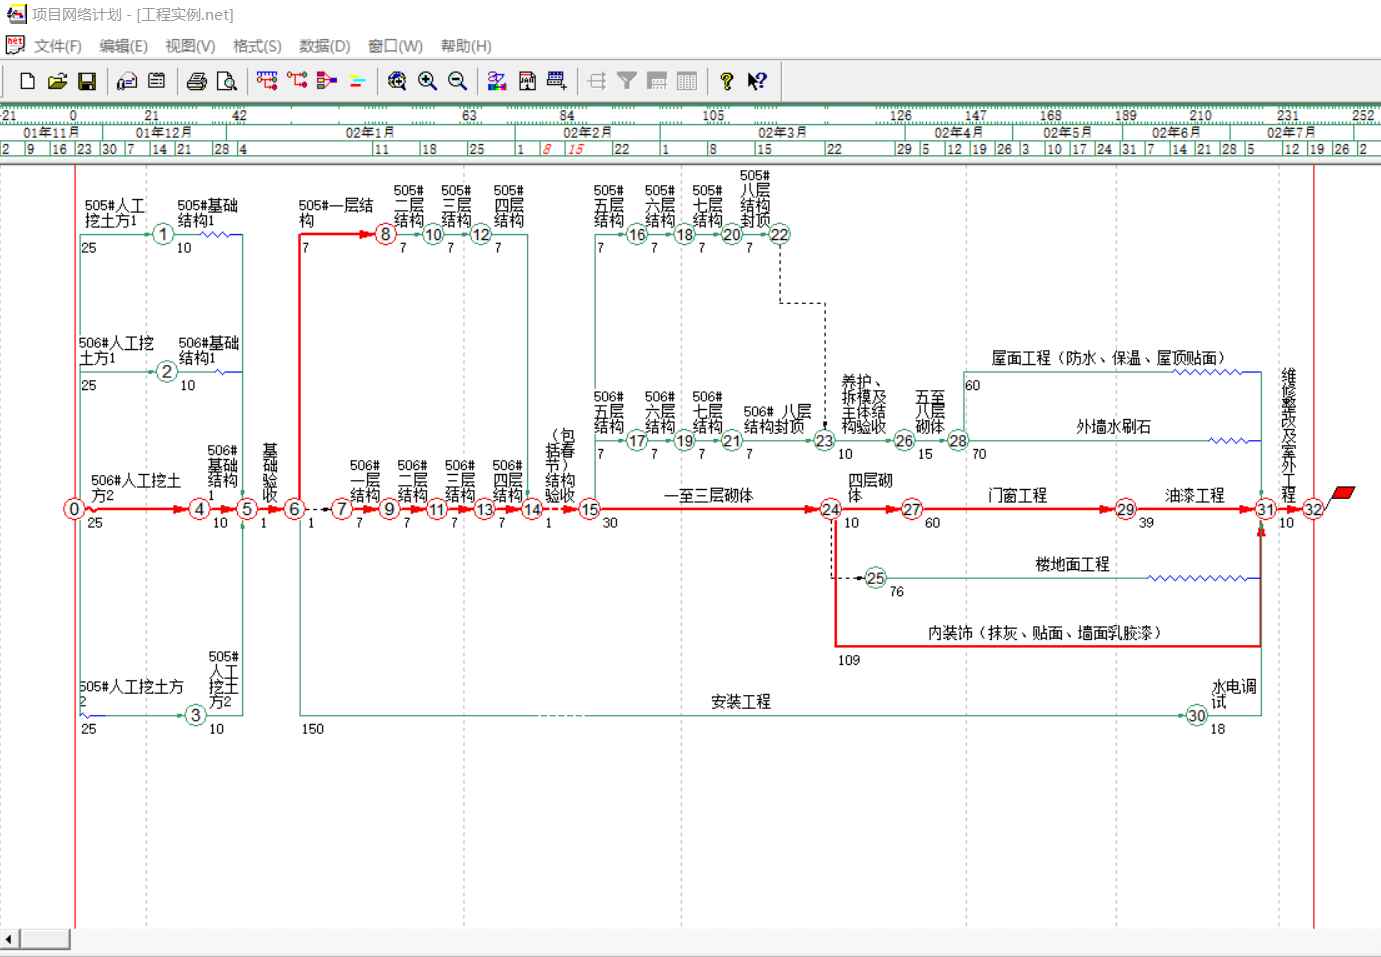Screen dimensions: 1381x957
Task: Open the 文件(F) menu
Action: click(58, 46)
